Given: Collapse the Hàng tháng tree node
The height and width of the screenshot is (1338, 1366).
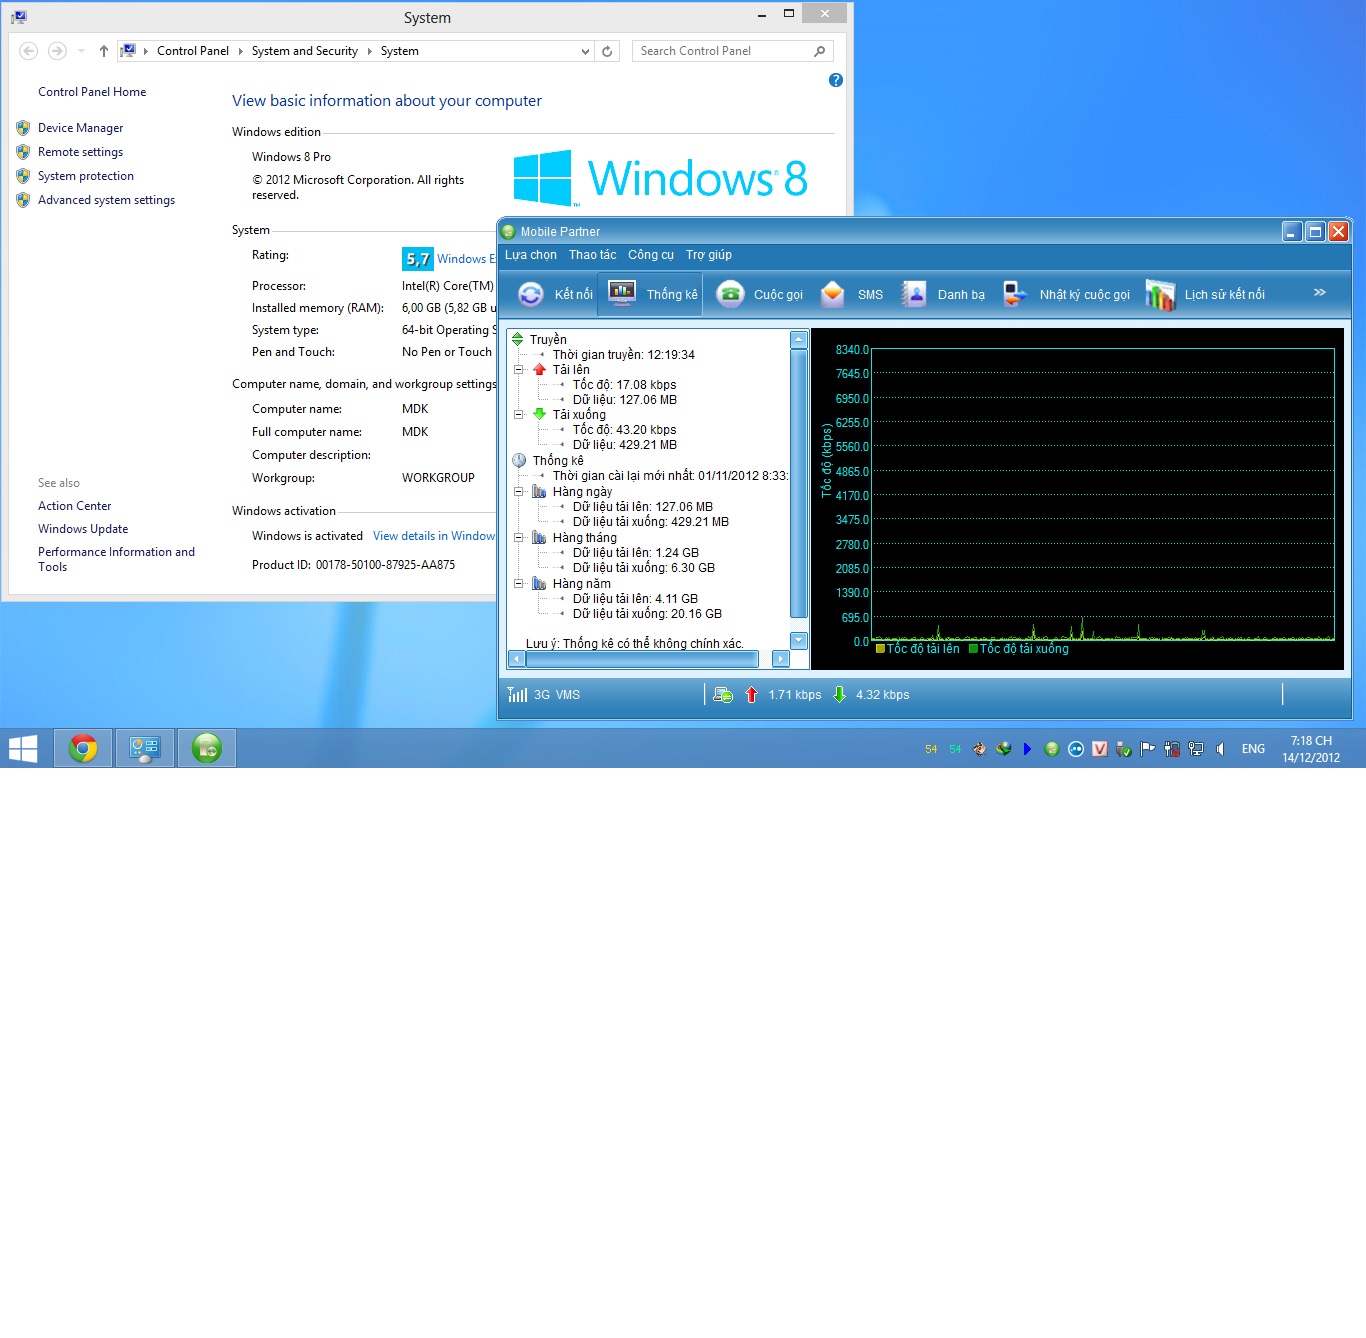Looking at the screenshot, I should tap(518, 537).
